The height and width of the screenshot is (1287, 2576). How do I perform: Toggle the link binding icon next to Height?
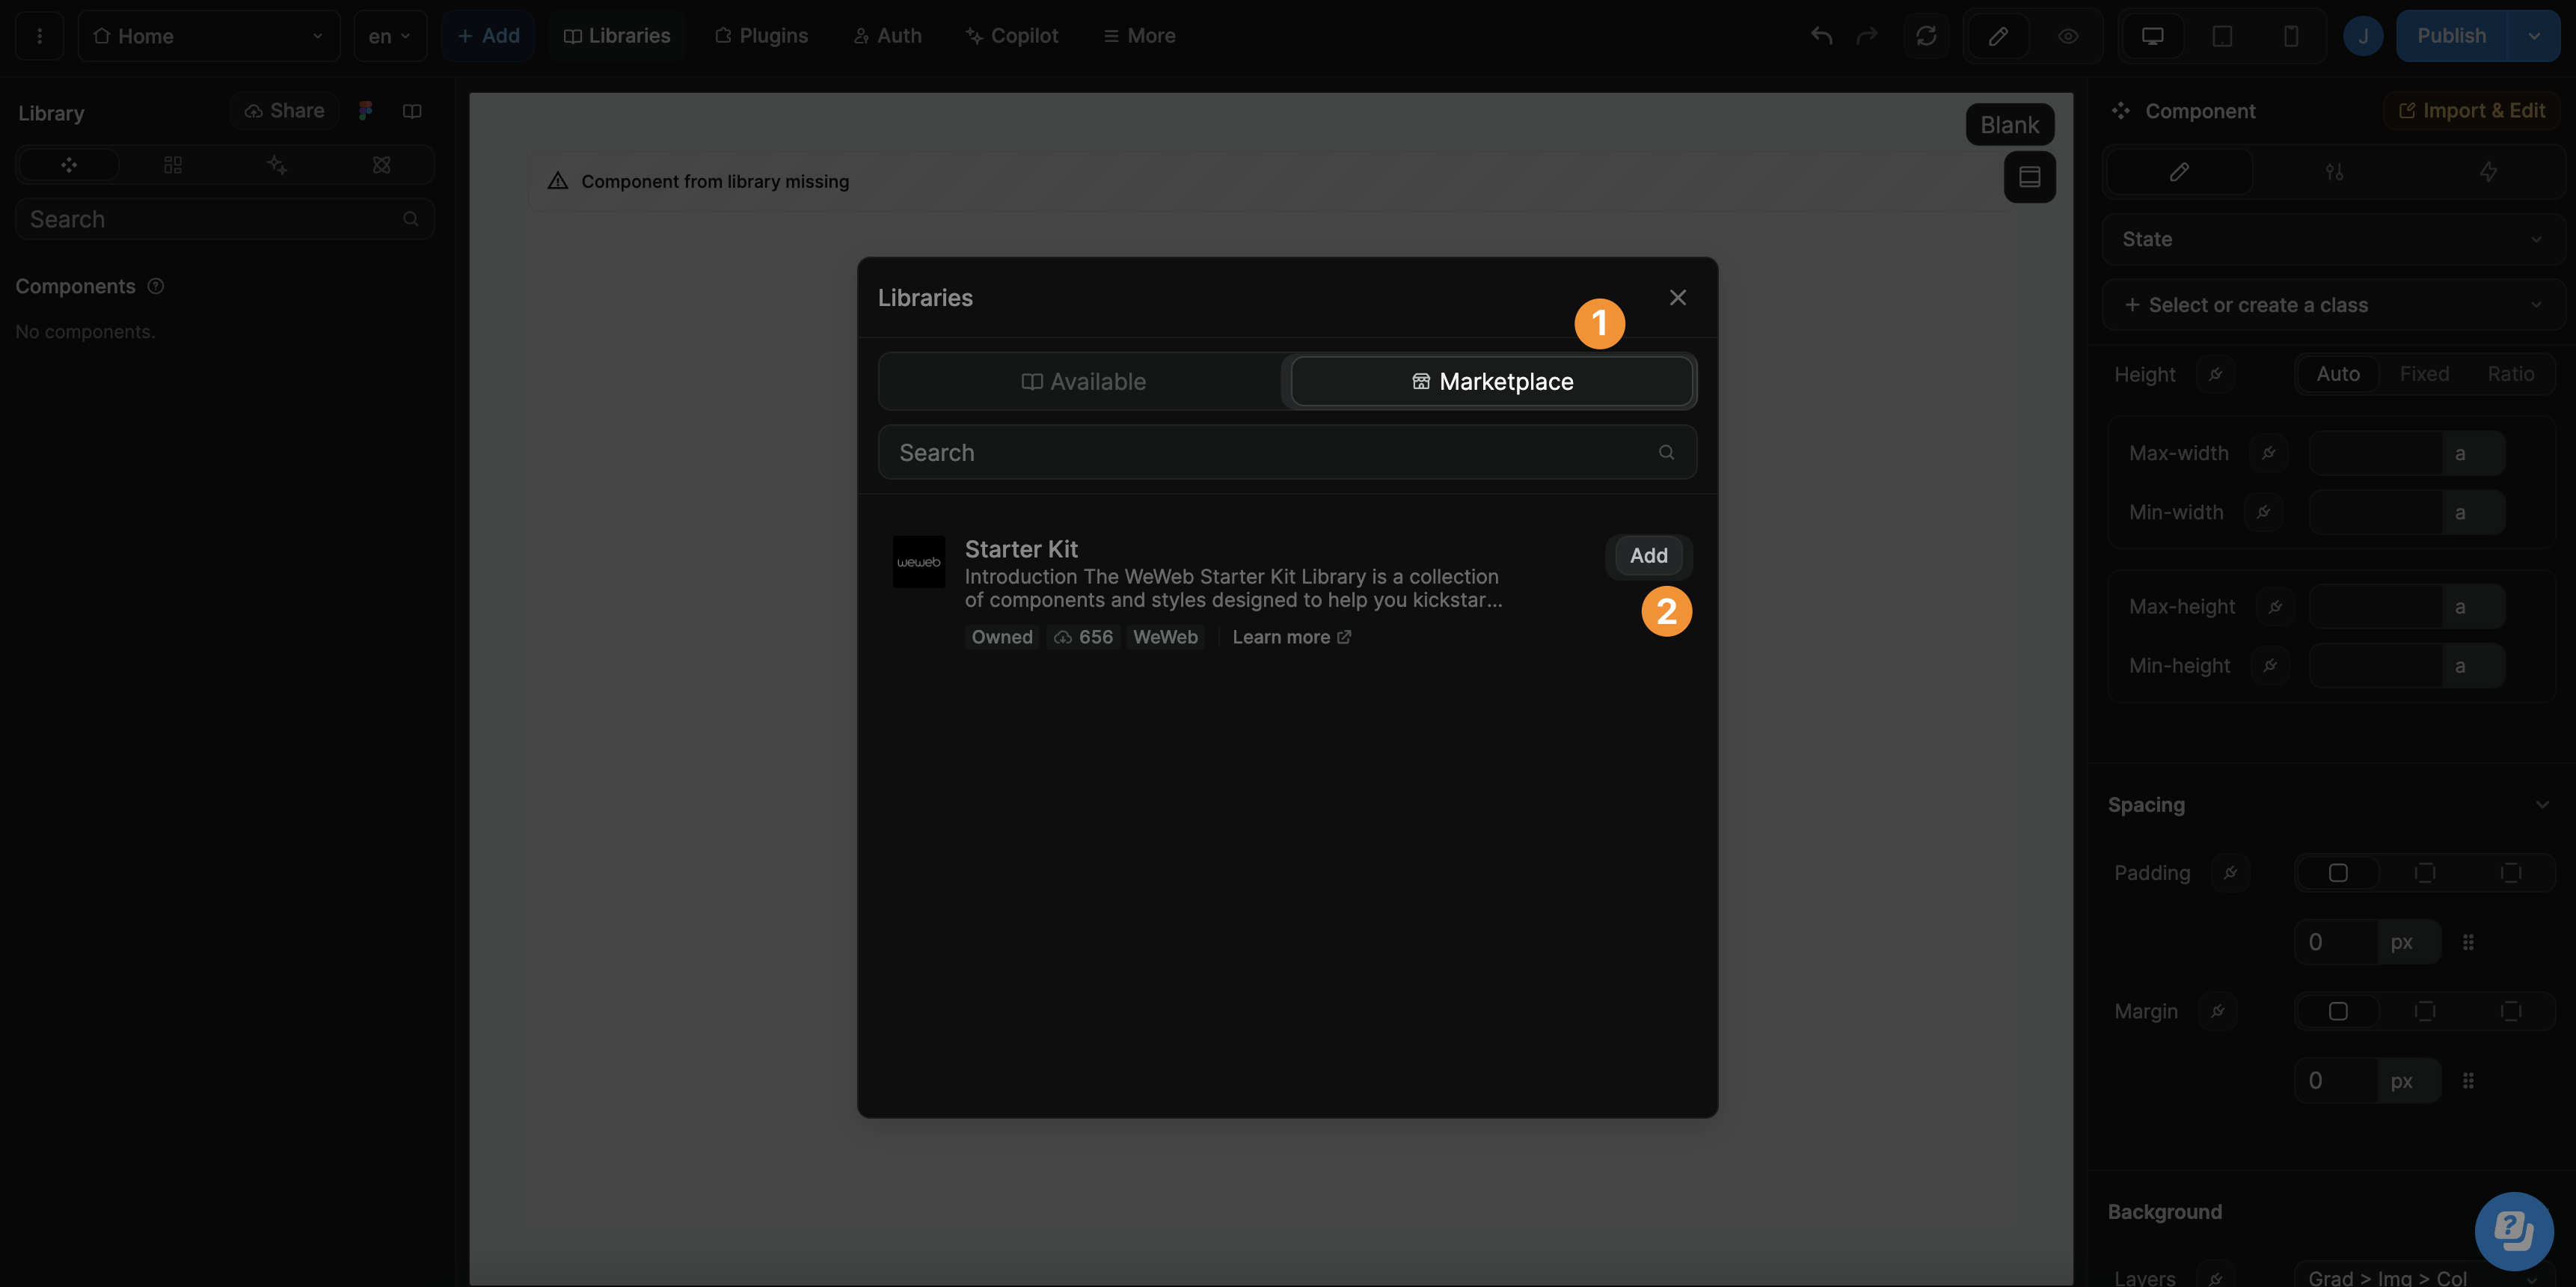point(2216,374)
